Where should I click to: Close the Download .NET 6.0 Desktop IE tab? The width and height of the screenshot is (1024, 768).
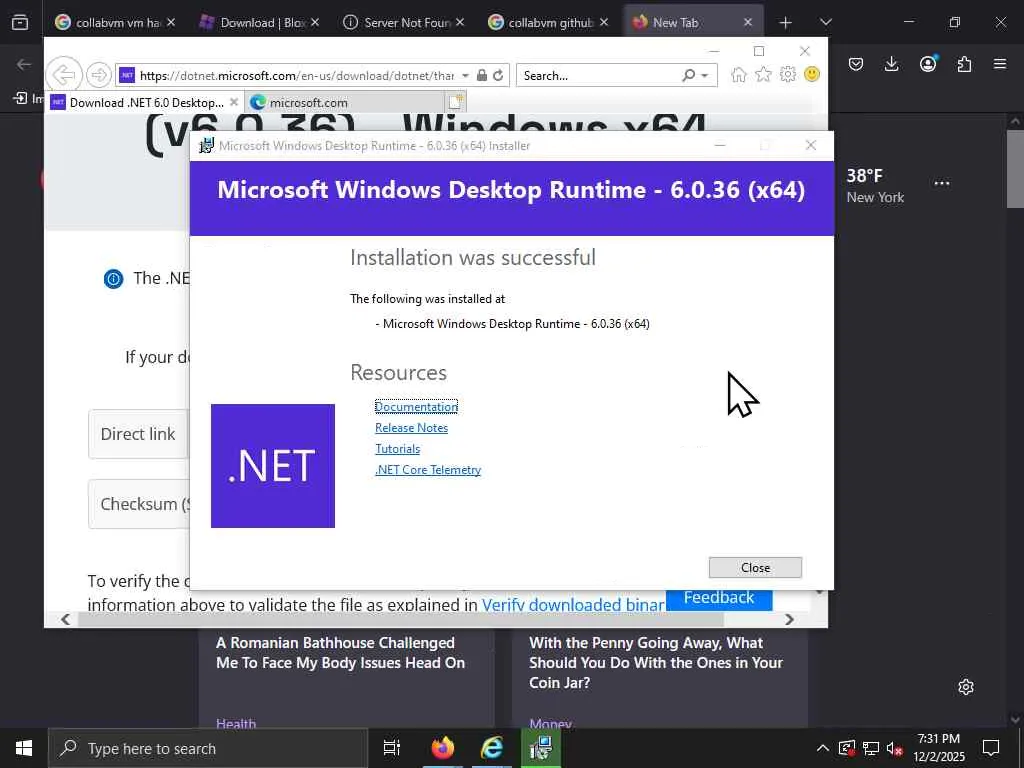pyautogui.click(x=234, y=103)
